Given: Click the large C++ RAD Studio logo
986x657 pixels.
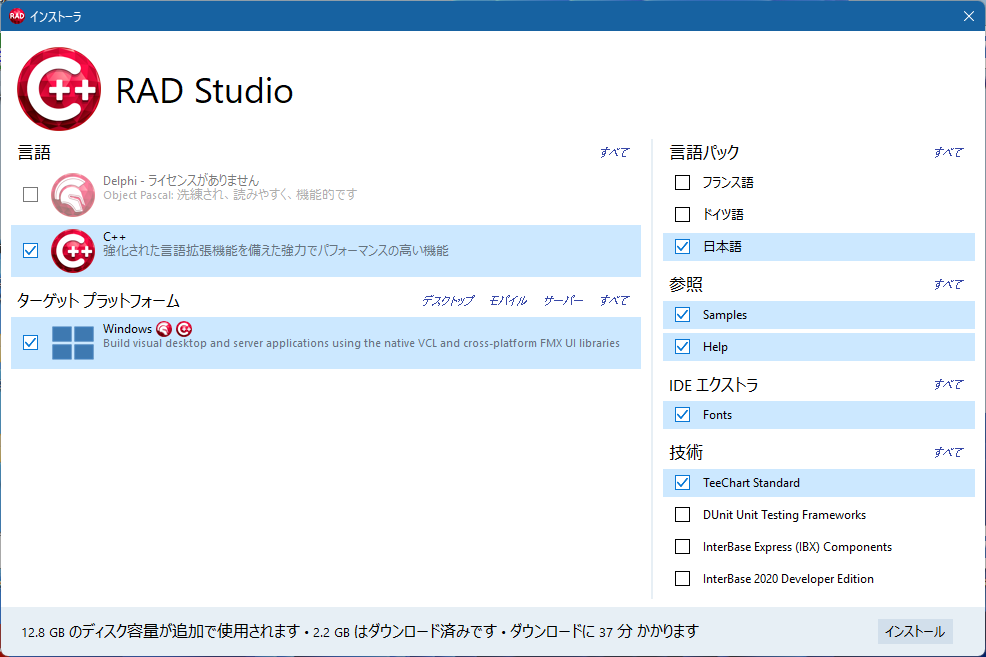Looking at the screenshot, I should pos(59,89).
